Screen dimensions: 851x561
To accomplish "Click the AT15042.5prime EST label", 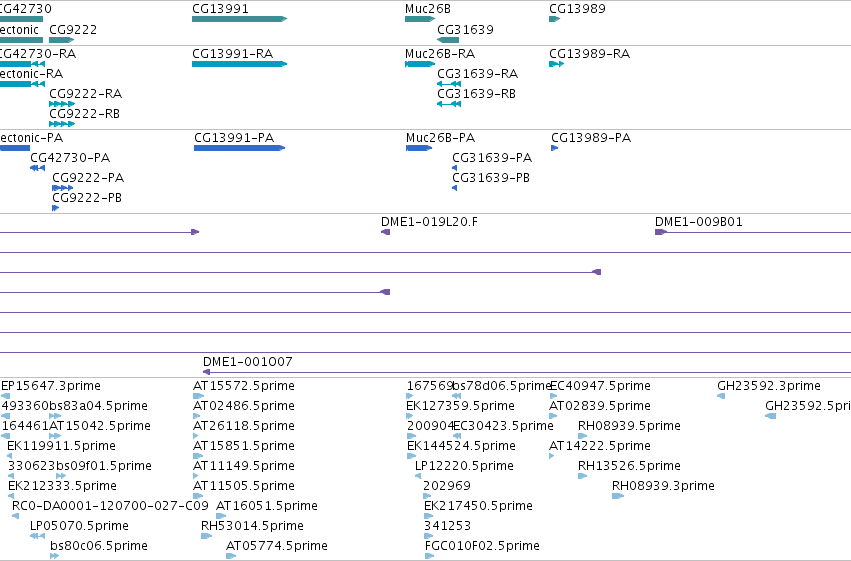I will 100,426.
